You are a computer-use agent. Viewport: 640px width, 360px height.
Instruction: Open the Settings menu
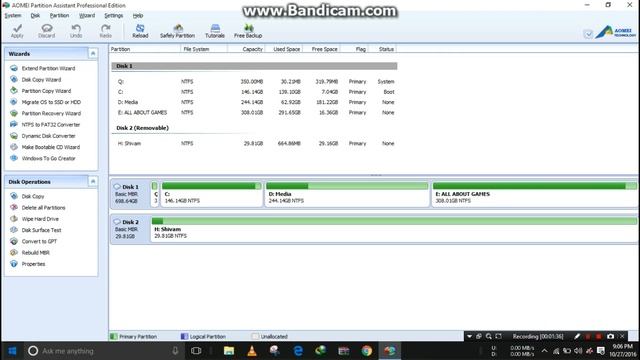(113, 15)
